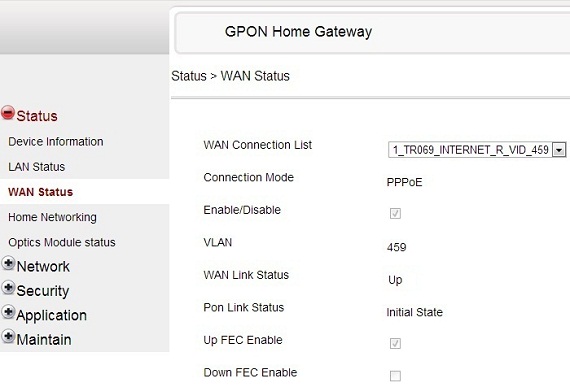Open Optics Module status page

click(x=62, y=242)
